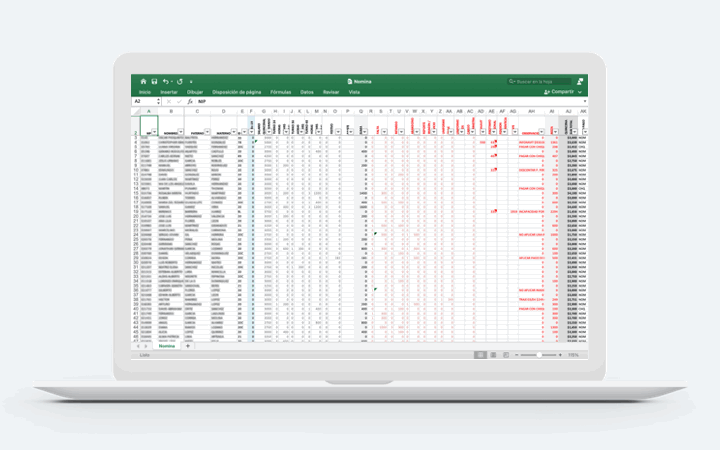Open the filter dropdown in column AI
The width and height of the screenshot is (720, 450).
coord(555,132)
